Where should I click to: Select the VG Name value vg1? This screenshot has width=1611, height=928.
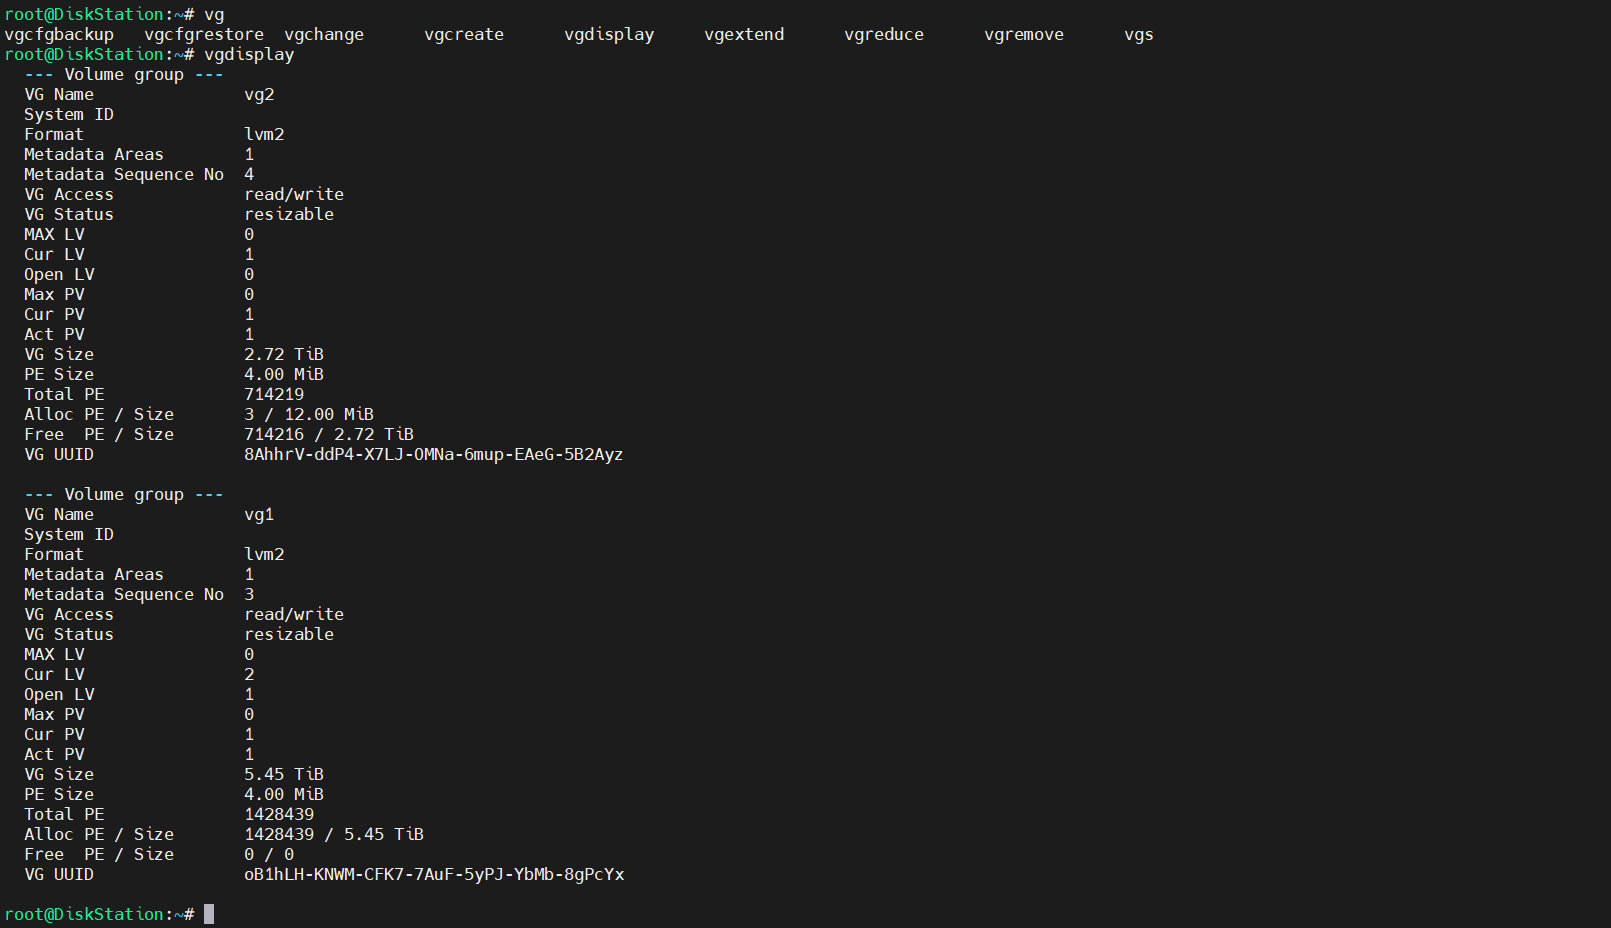(259, 514)
